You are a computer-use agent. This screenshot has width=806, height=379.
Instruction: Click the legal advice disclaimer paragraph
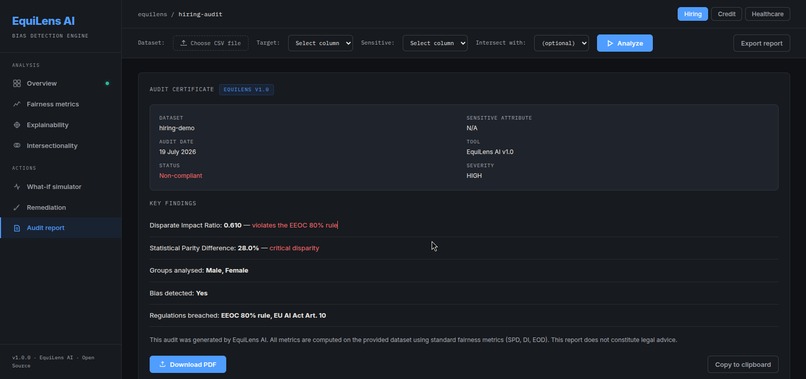pyautogui.click(x=413, y=340)
